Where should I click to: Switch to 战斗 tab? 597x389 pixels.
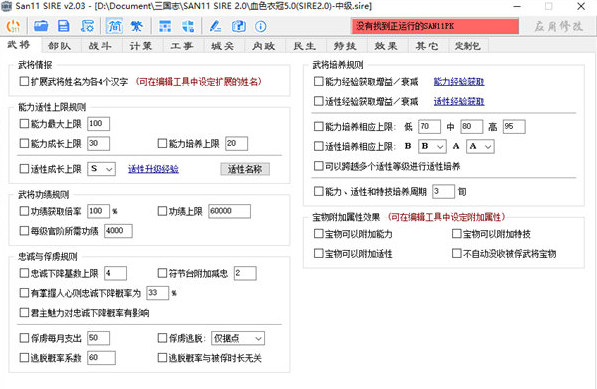click(x=101, y=46)
